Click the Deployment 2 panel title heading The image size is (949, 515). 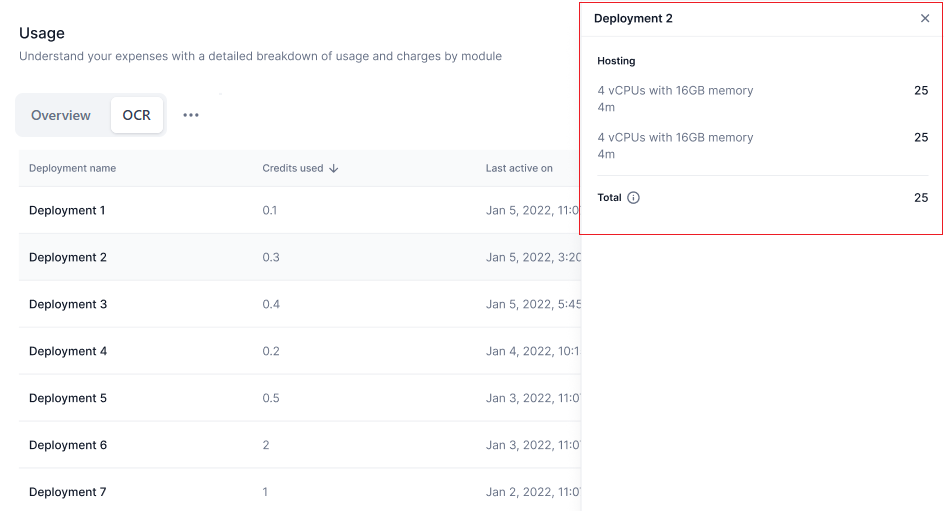(633, 18)
